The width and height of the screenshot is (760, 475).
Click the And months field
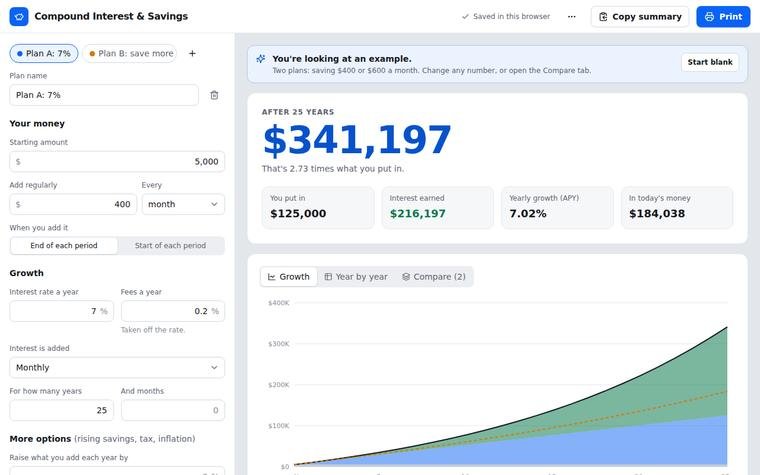coord(173,410)
